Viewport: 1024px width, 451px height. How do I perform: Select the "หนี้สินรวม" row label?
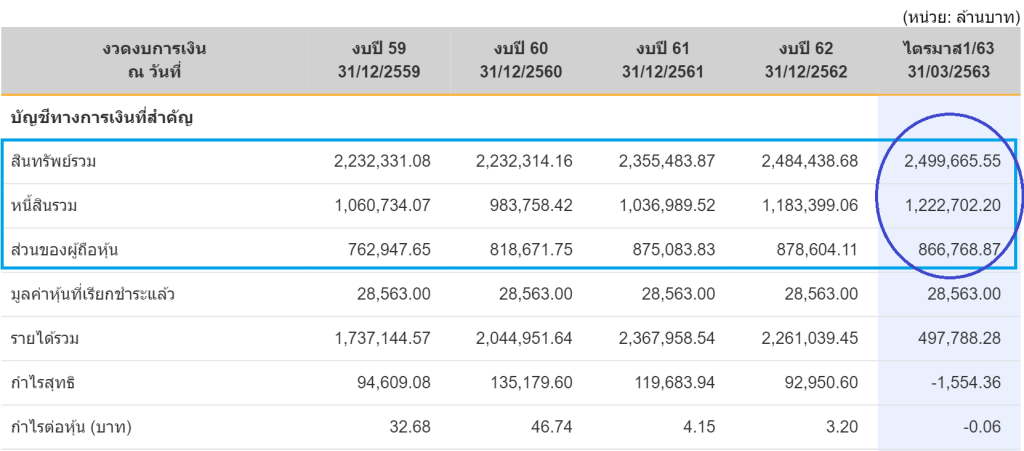pos(45,206)
